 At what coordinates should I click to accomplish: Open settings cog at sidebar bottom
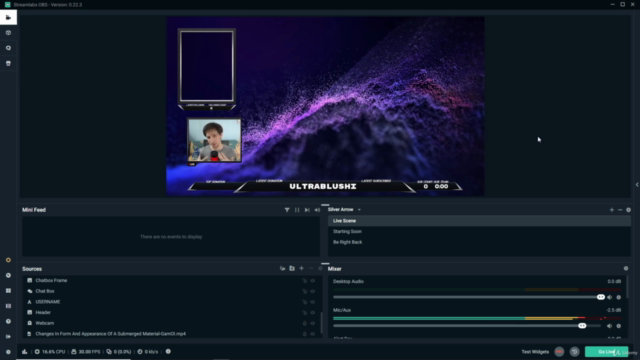tap(8, 352)
